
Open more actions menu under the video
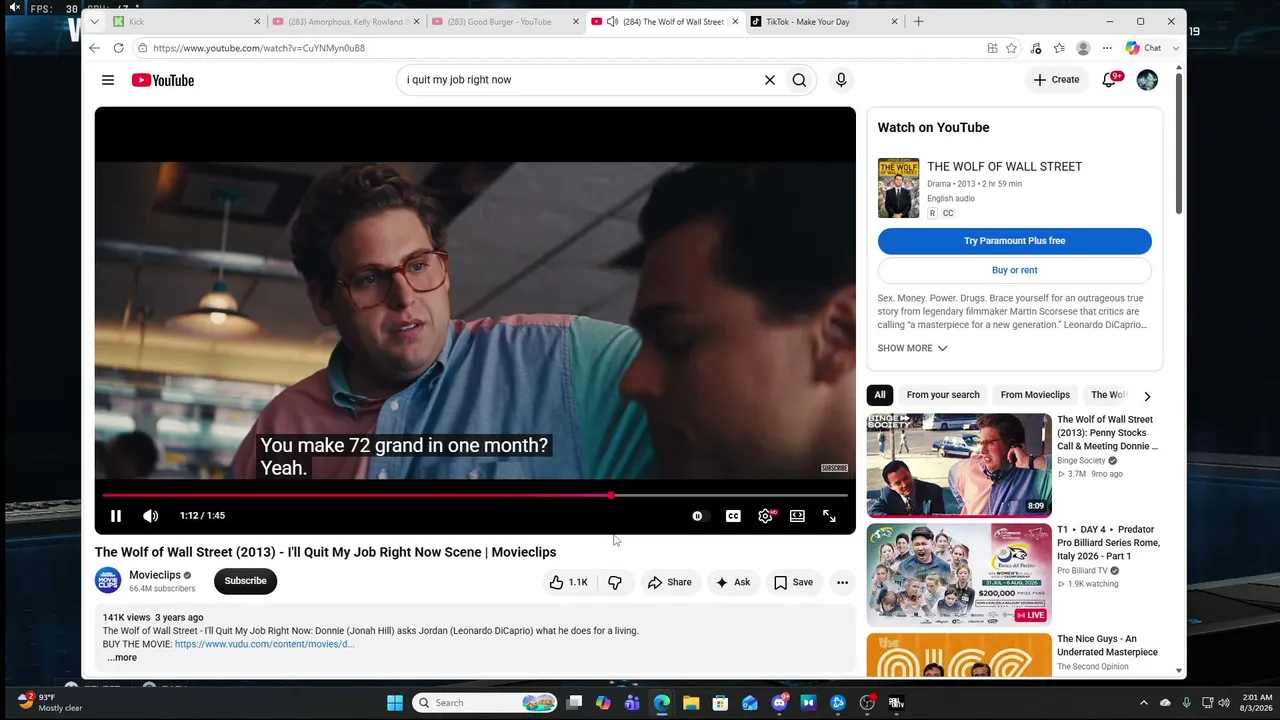(842, 582)
